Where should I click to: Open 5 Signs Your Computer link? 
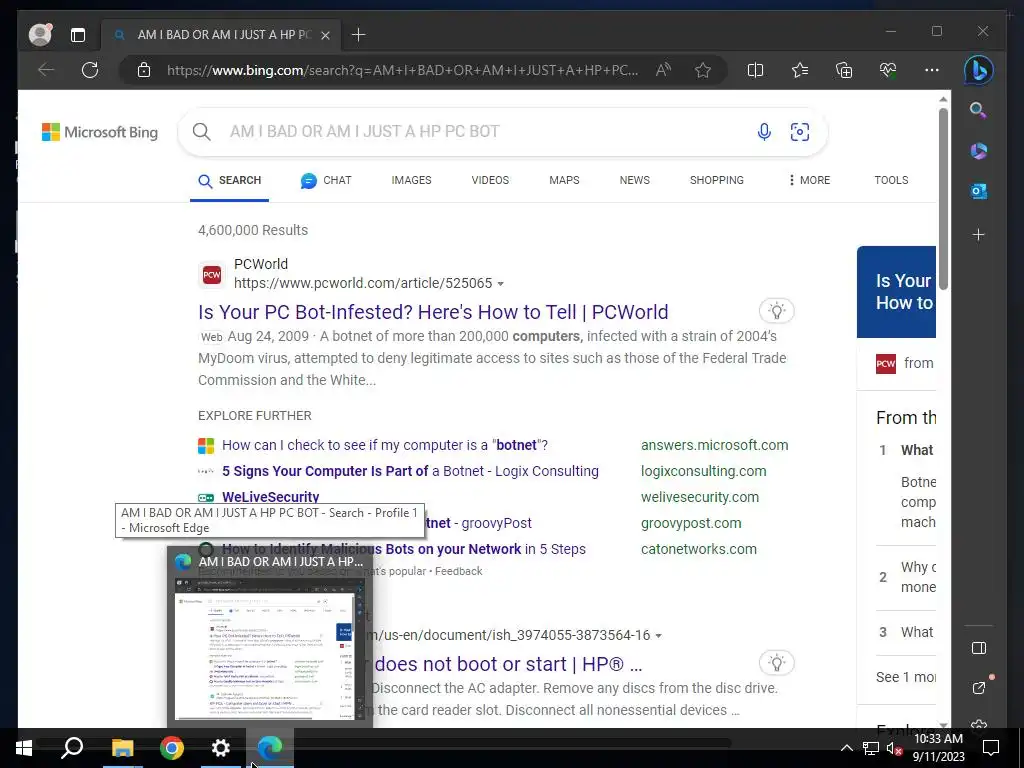tap(410, 472)
